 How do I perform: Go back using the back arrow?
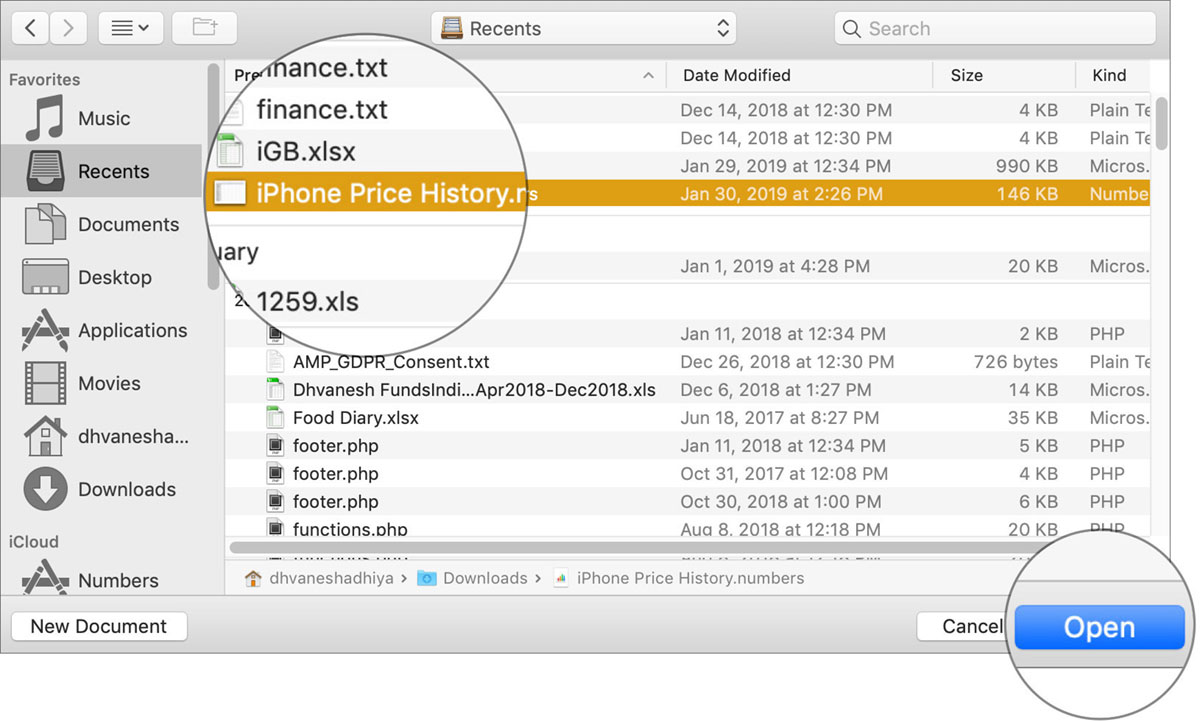pyautogui.click(x=29, y=27)
